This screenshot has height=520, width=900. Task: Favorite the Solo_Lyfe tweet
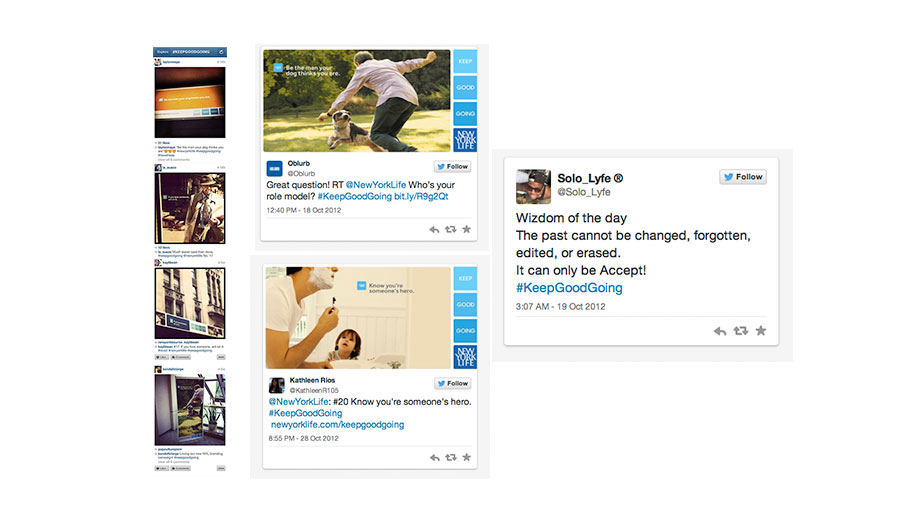761,330
